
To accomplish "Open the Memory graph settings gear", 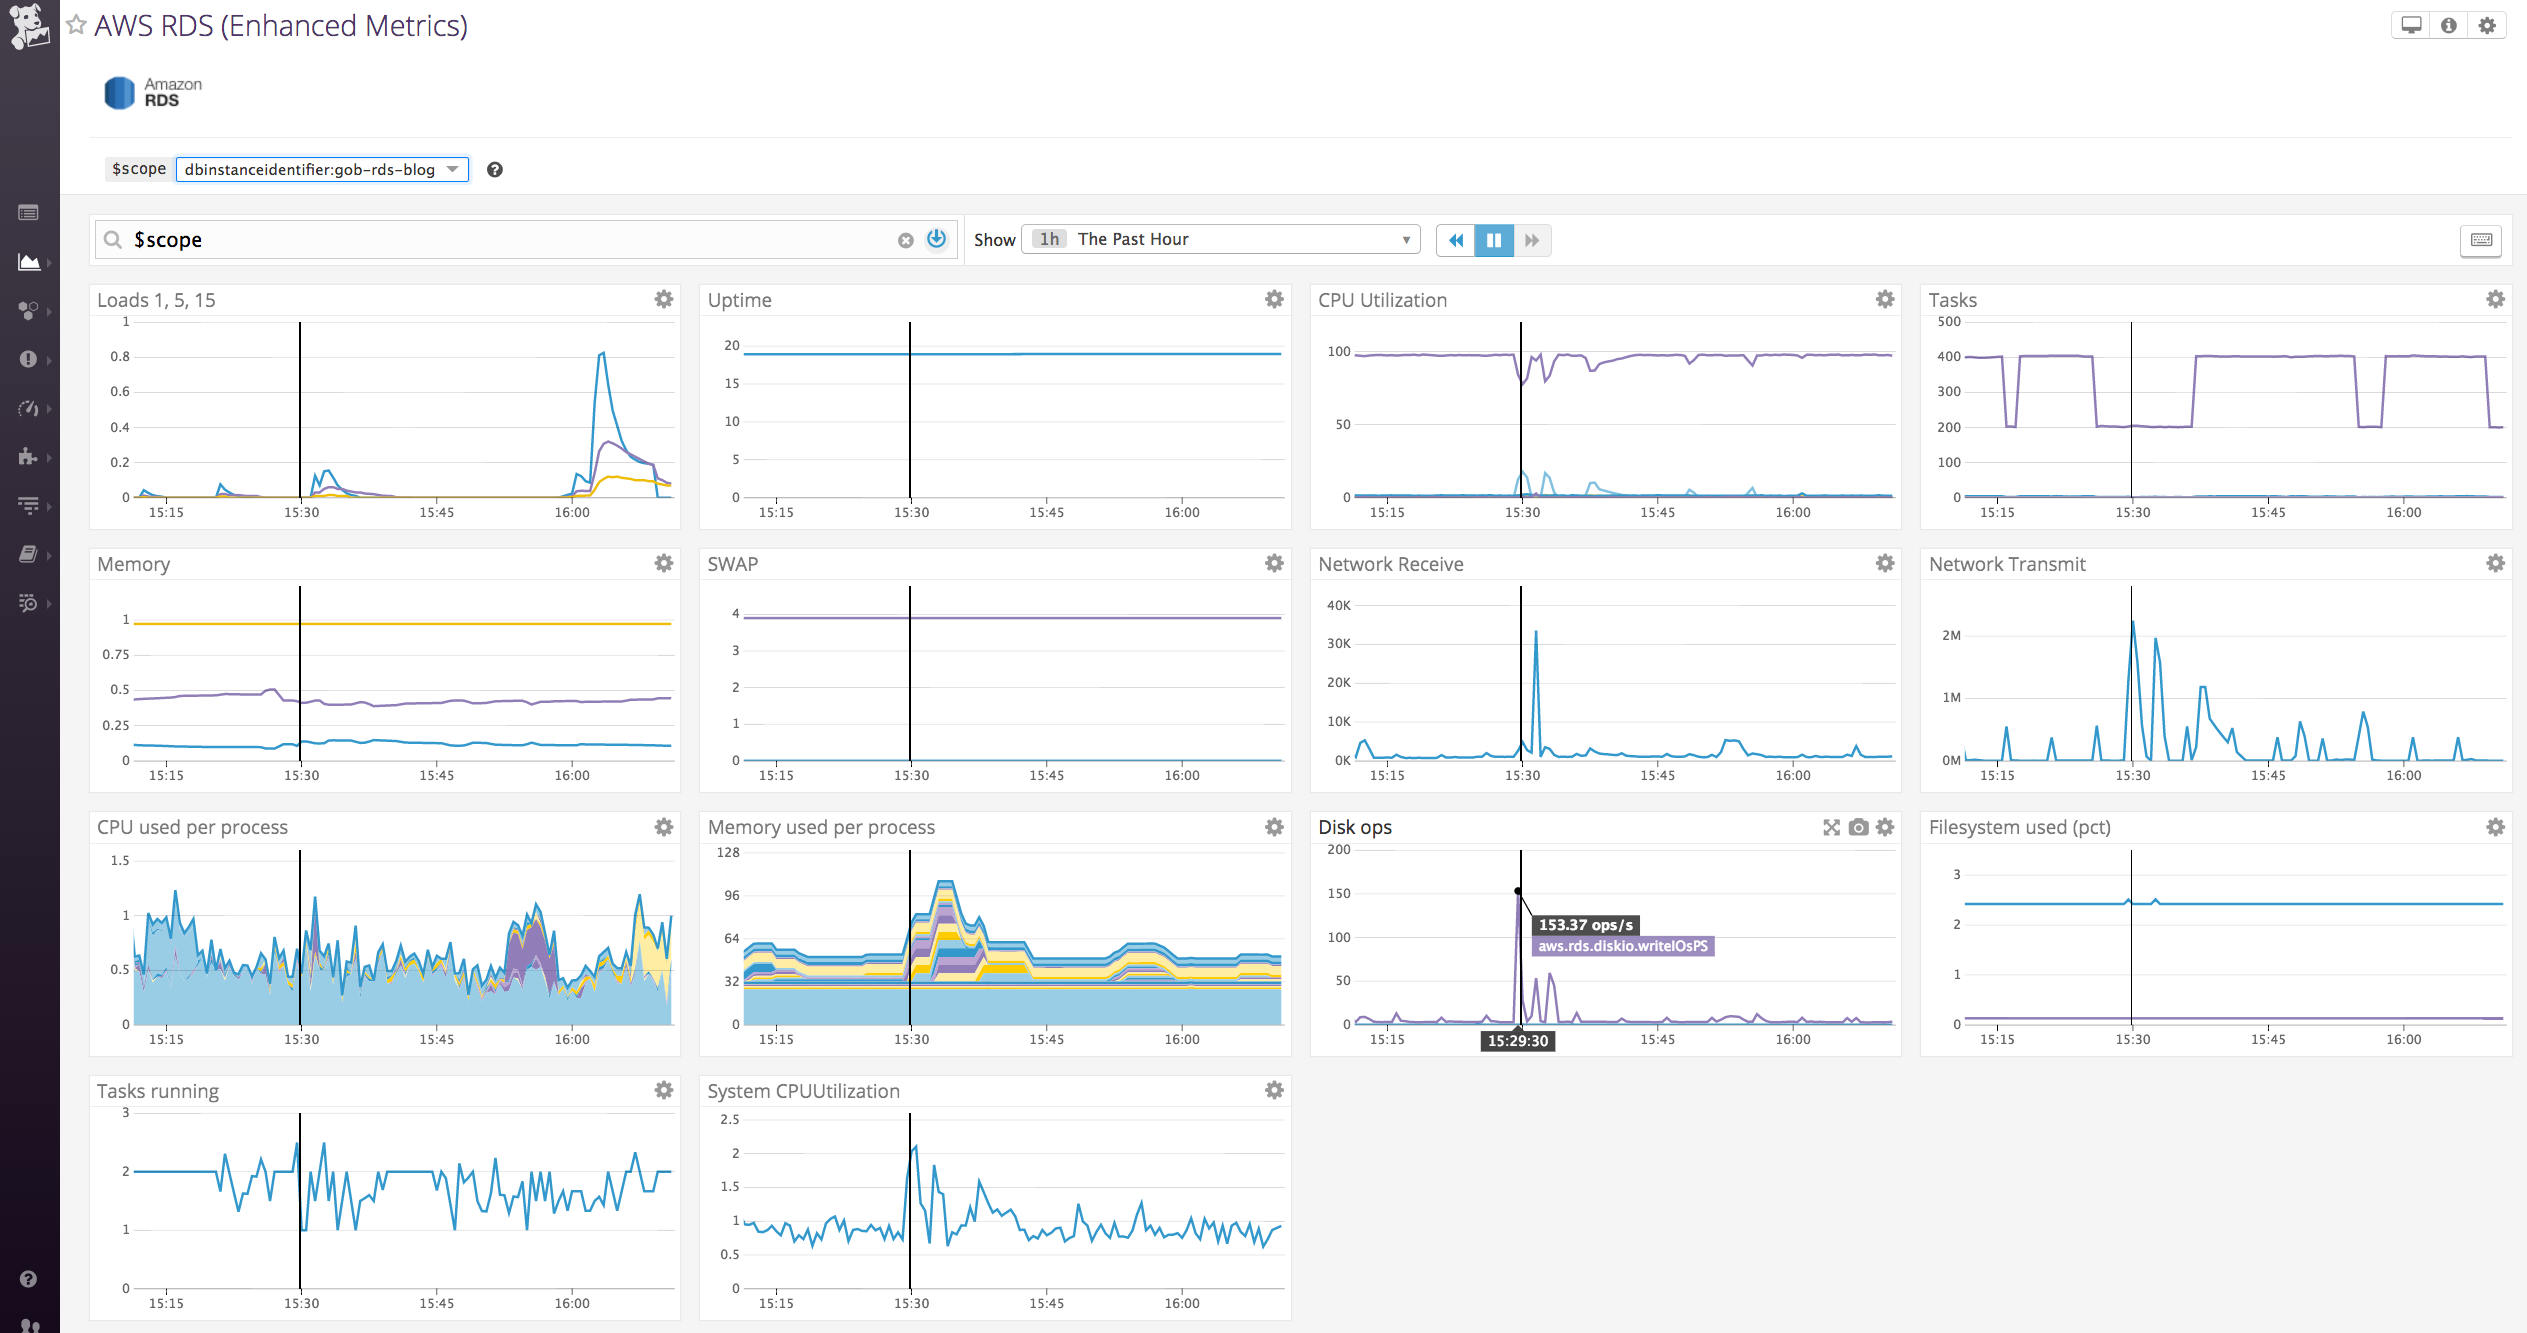I will tap(663, 563).
